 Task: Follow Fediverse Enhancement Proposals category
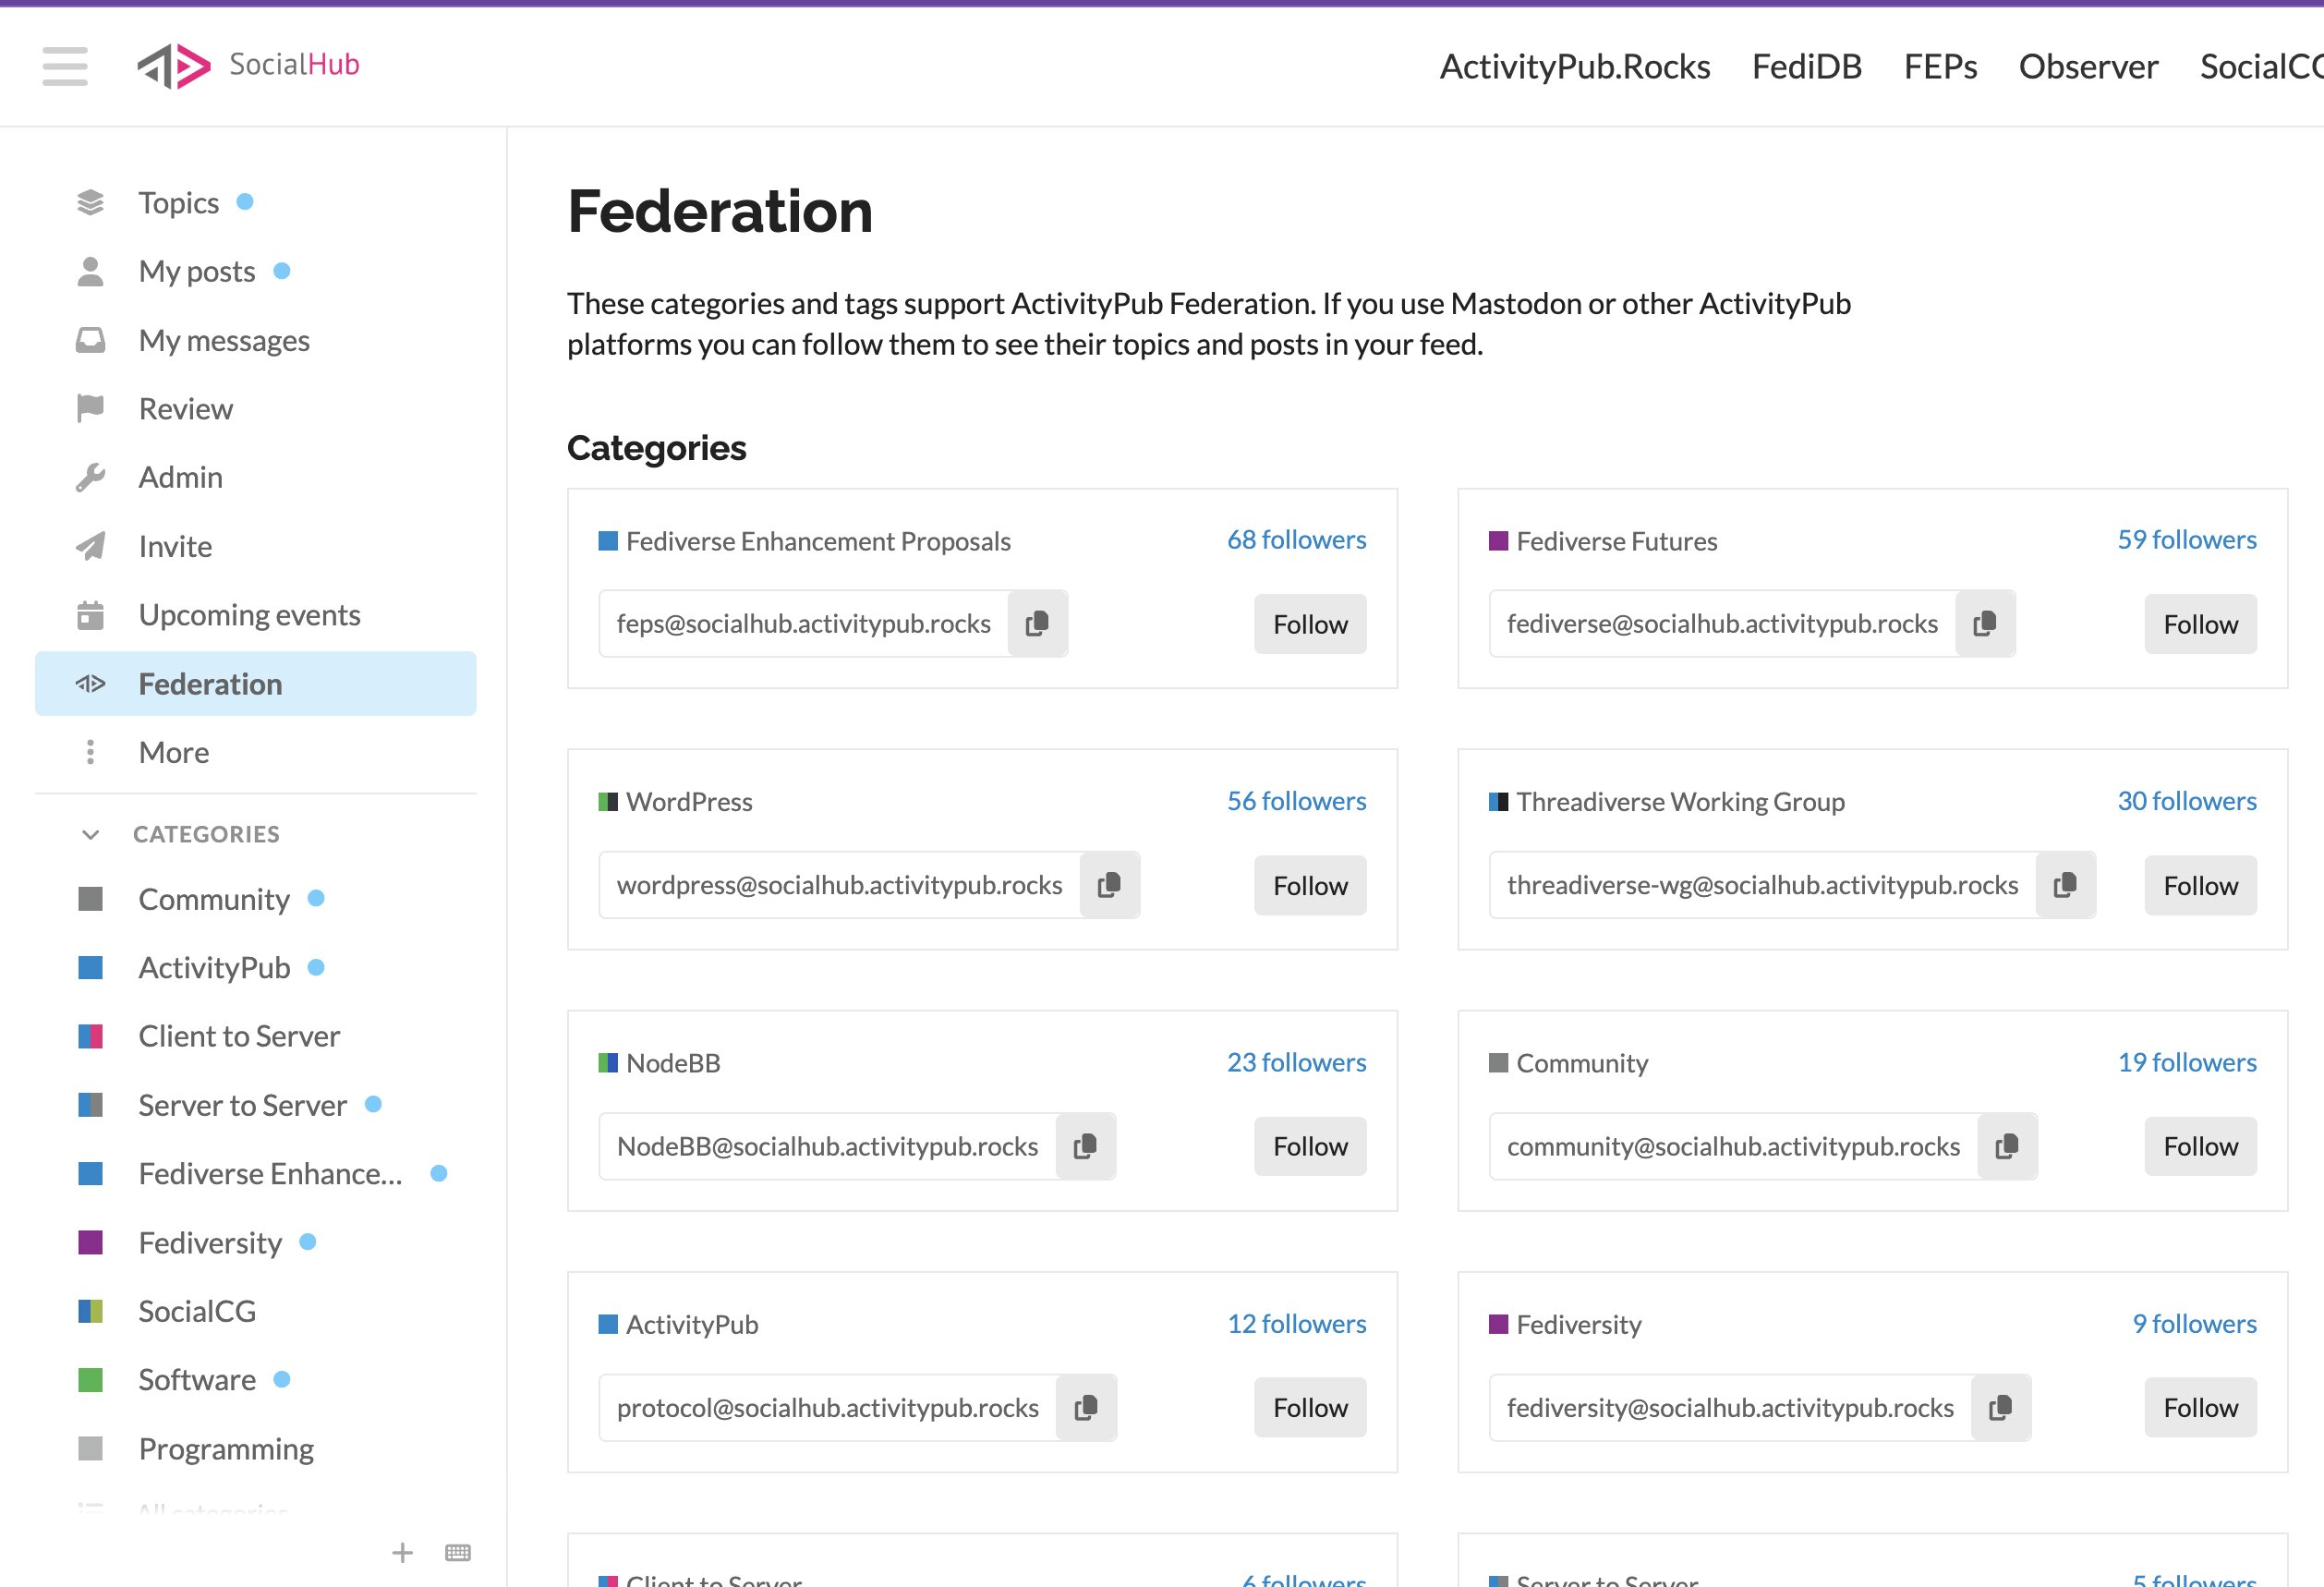[x=1310, y=624]
